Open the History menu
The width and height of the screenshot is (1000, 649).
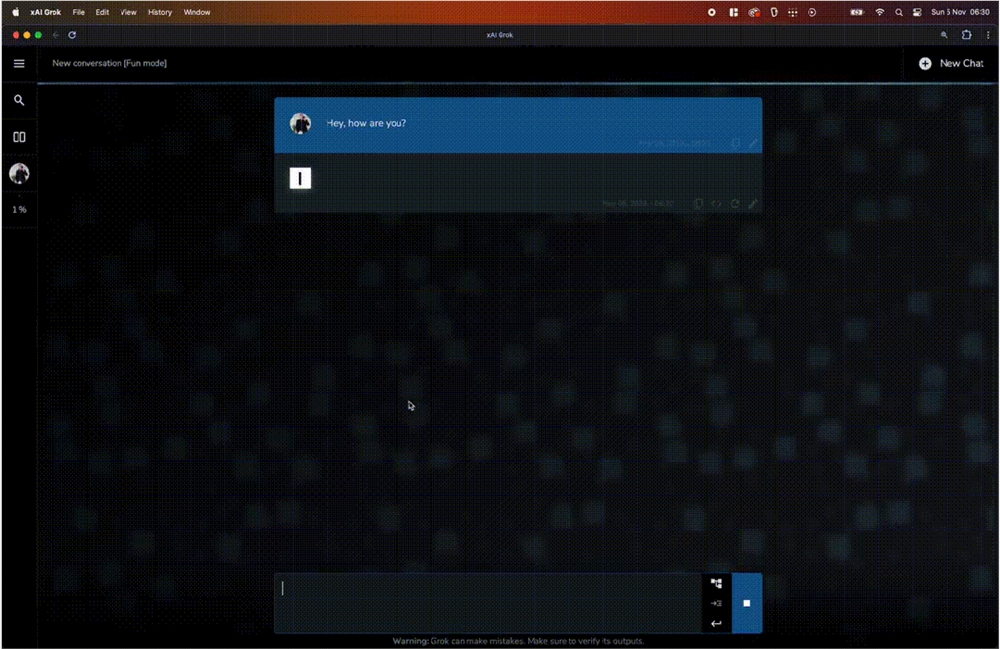[x=160, y=12]
